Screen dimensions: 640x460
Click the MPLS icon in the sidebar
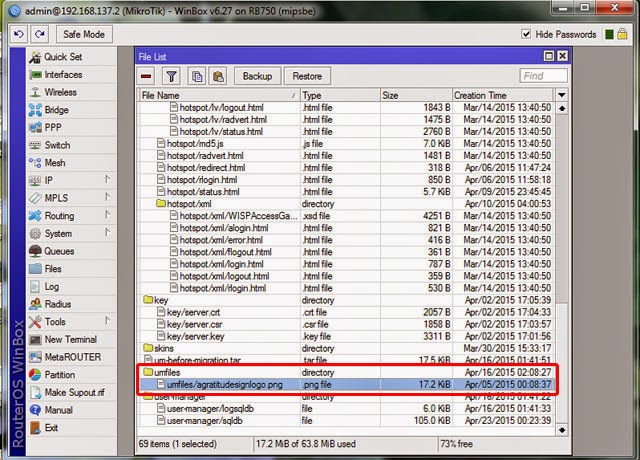(x=35, y=198)
